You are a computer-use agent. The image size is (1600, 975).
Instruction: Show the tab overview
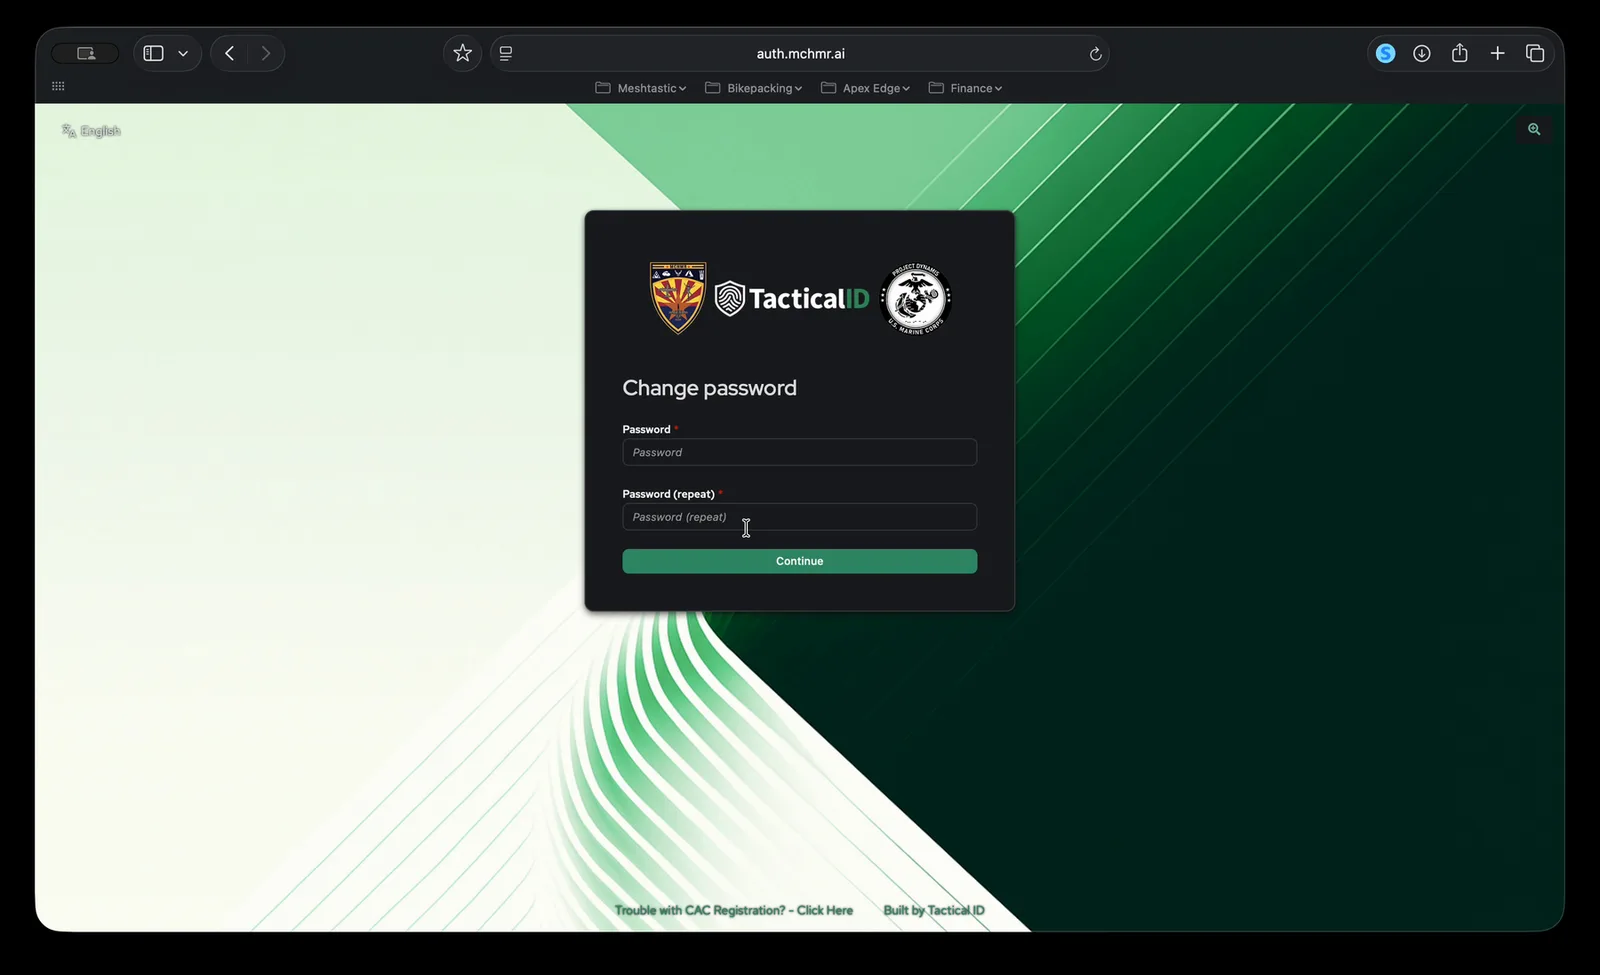pyautogui.click(x=1535, y=53)
